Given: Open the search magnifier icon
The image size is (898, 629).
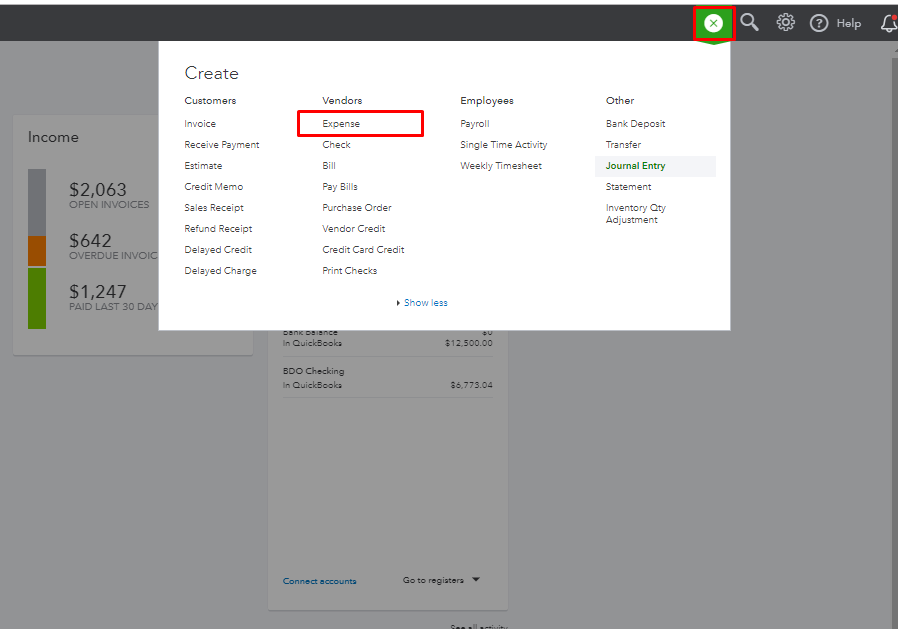Looking at the screenshot, I should (749, 23).
